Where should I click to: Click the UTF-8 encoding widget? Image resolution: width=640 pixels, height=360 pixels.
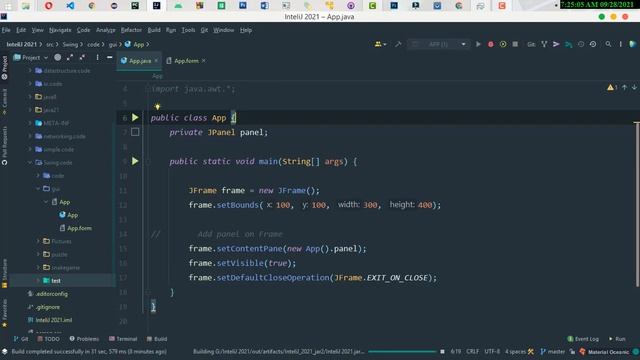(x=492, y=351)
